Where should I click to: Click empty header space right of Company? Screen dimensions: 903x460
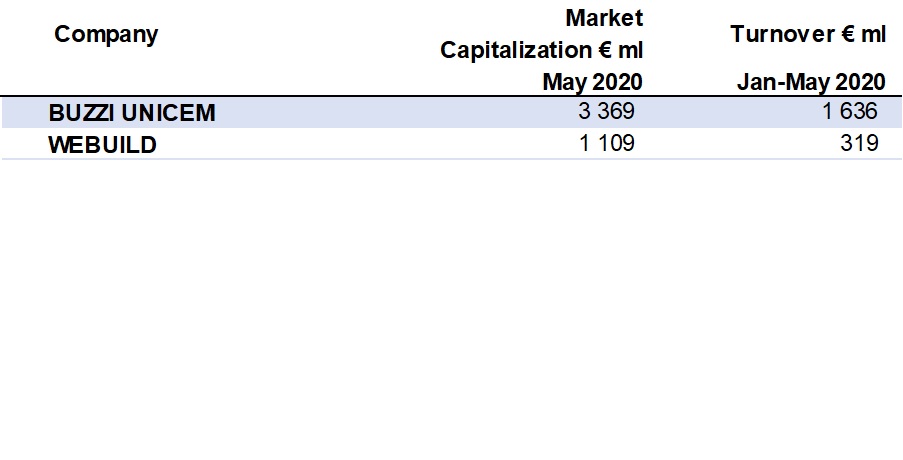click(300, 40)
